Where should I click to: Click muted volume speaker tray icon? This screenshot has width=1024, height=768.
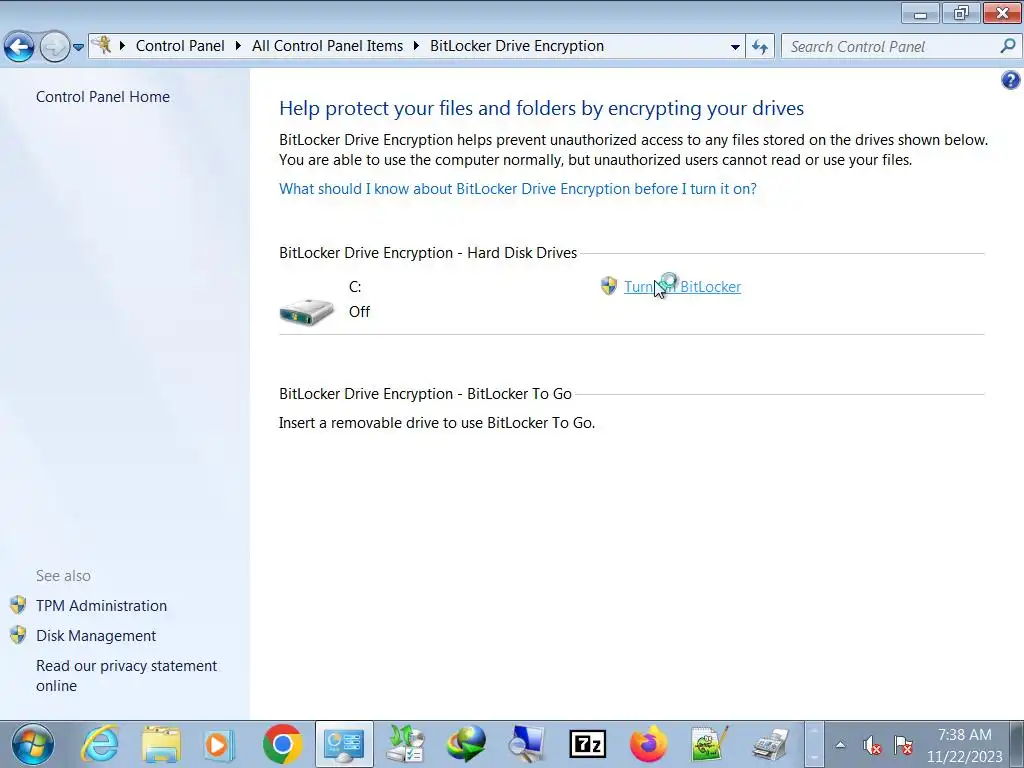tap(871, 744)
